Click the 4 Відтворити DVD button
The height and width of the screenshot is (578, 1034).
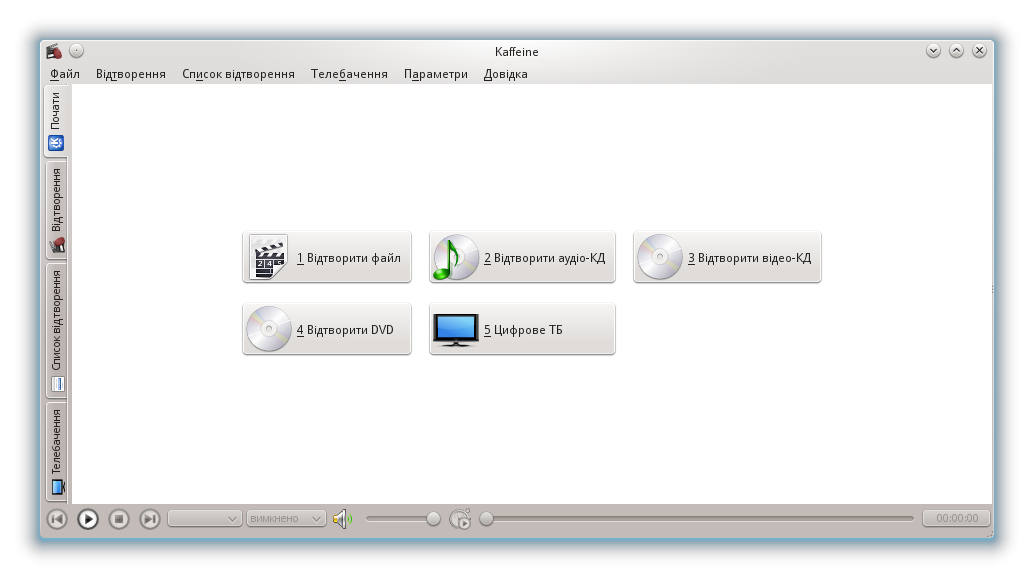[327, 329]
